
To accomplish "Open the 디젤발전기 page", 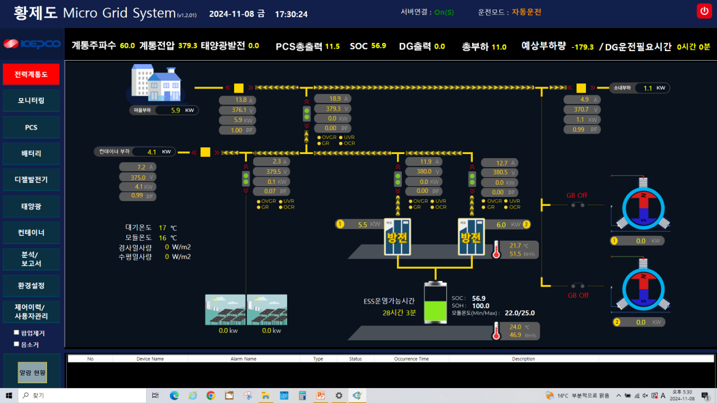I will (31, 180).
